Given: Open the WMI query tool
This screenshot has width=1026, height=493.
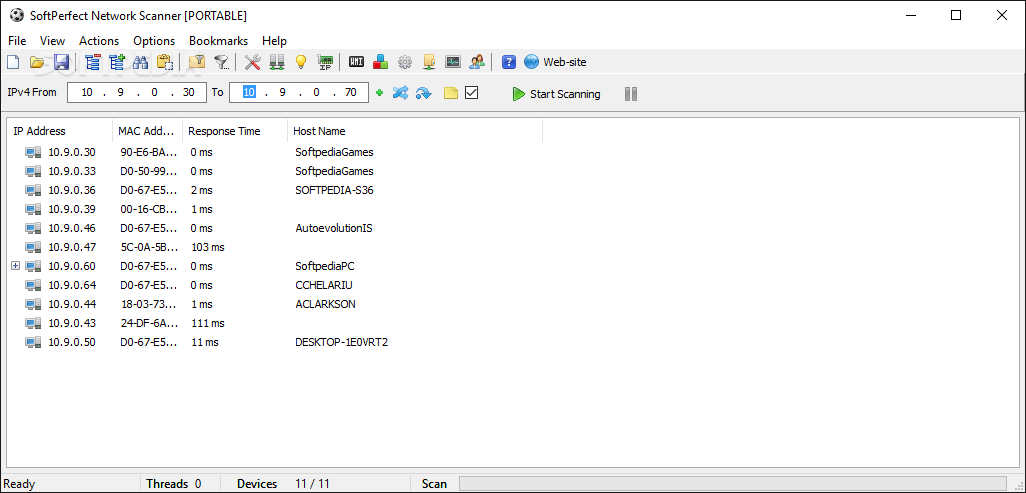Looking at the screenshot, I should 356,62.
